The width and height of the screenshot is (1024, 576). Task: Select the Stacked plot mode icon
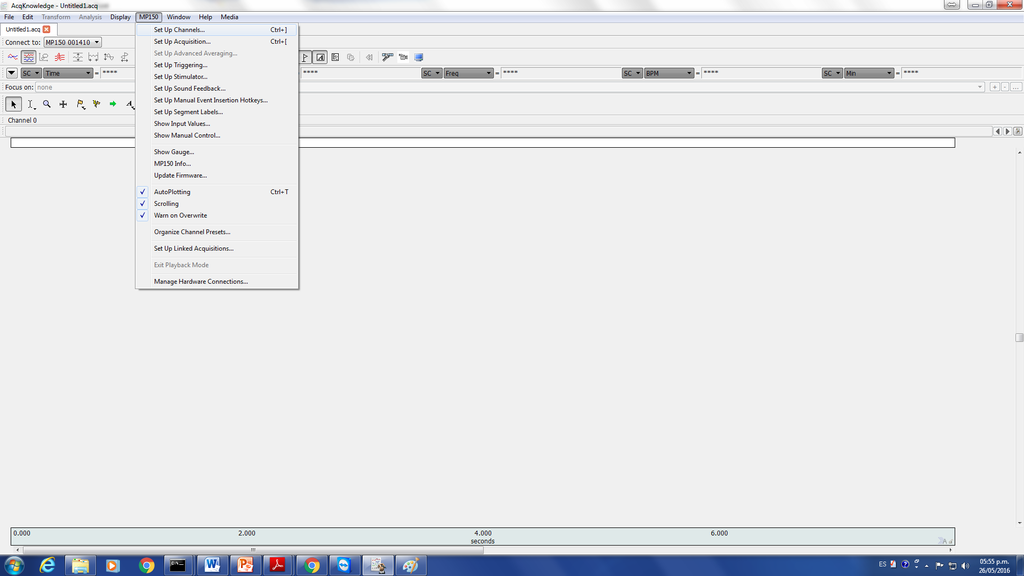(59, 57)
